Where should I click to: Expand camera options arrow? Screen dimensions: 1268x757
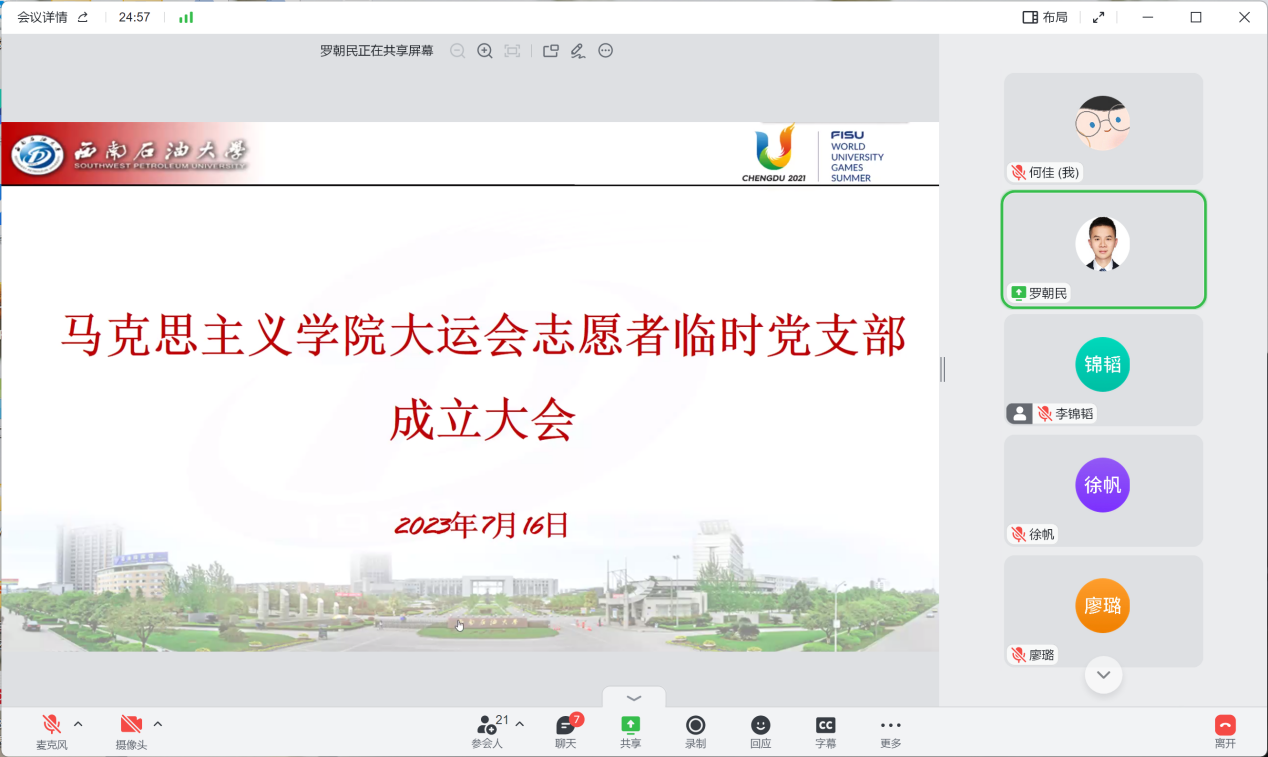157,724
